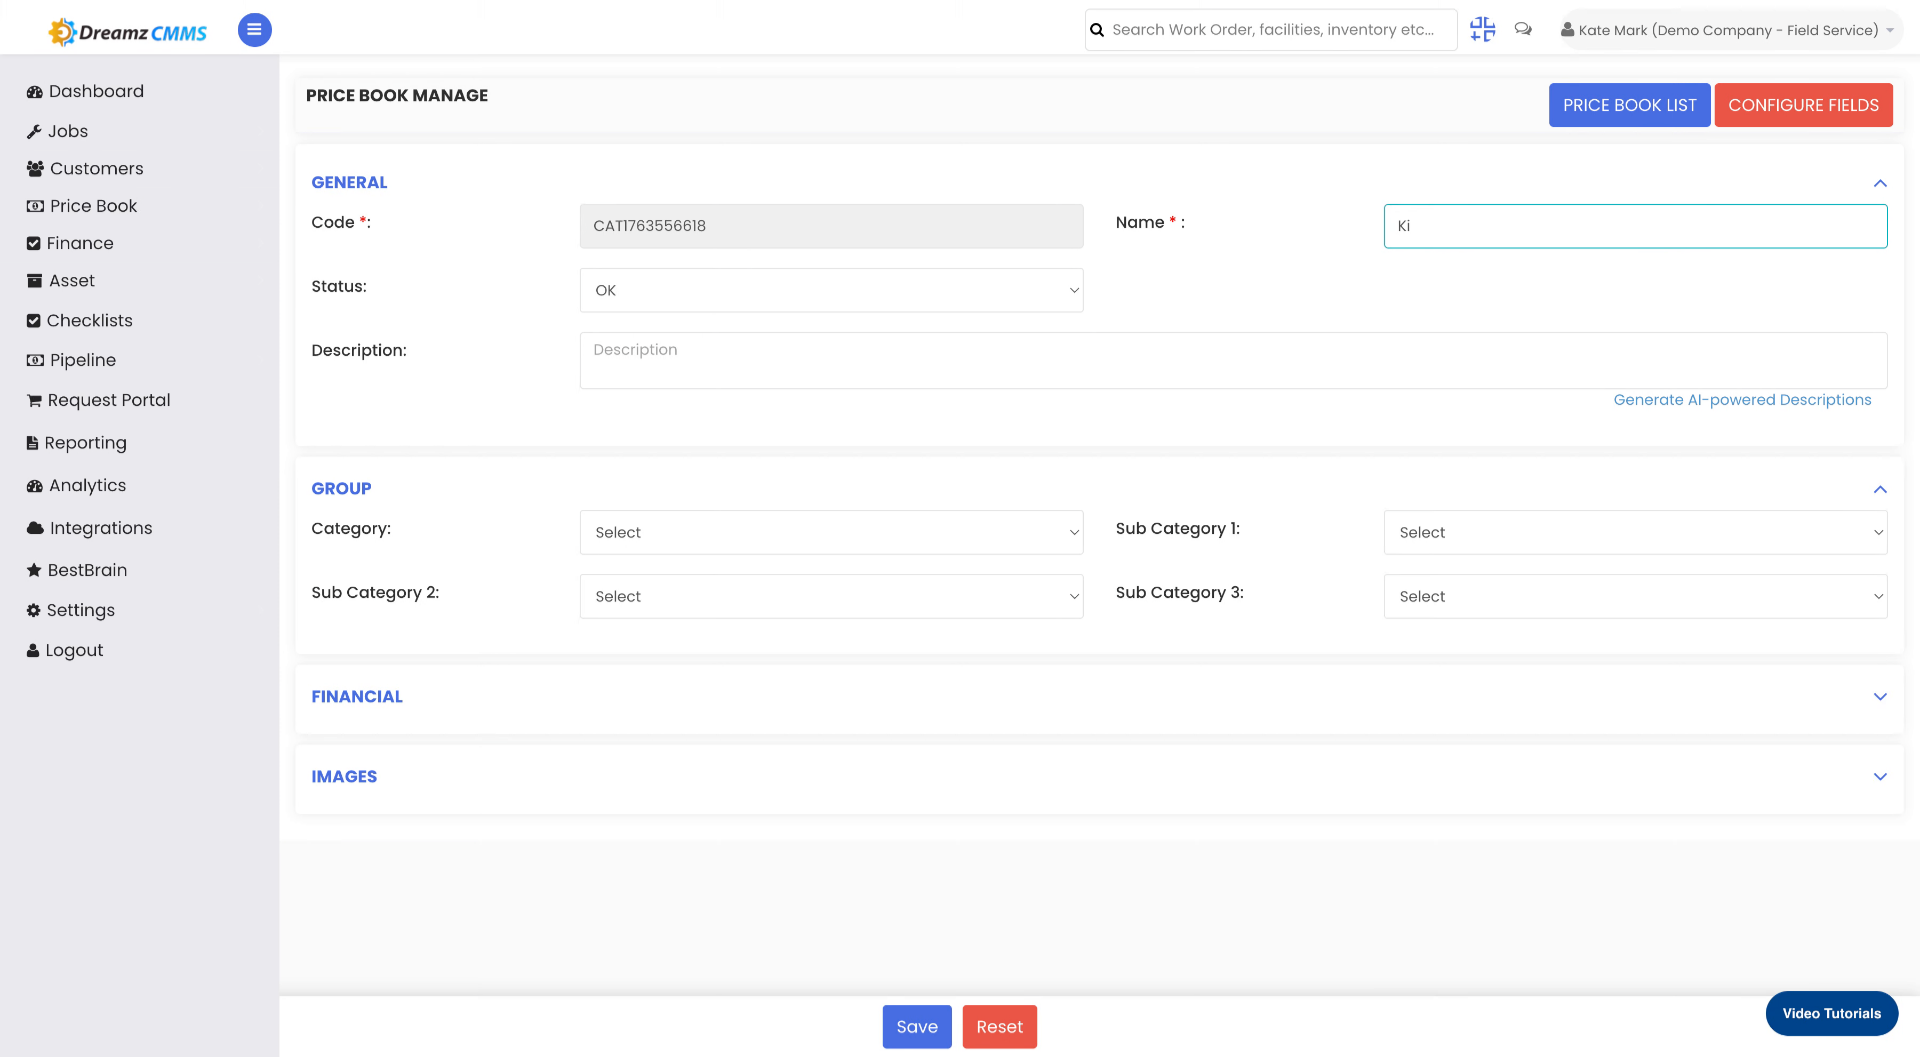This screenshot has height=1057, width=1920.
Task: Click the Customers people icon
Action: click(35, 169)
